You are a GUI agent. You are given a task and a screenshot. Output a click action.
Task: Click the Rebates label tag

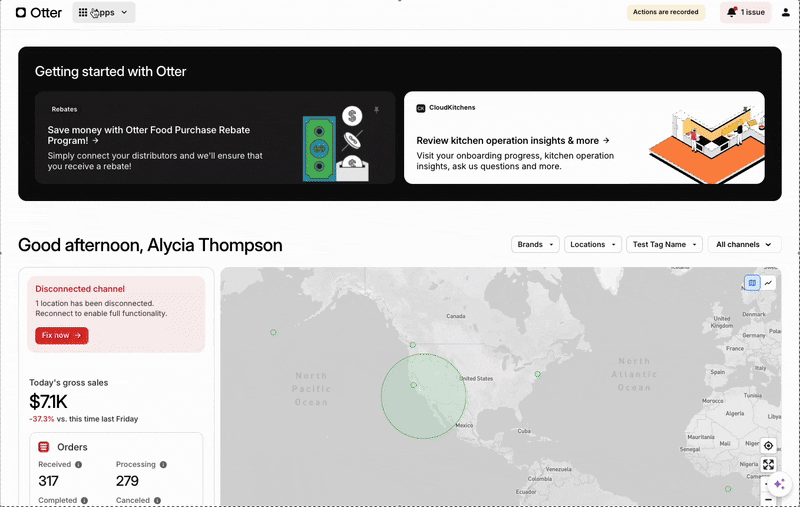[x=64, y=109]
